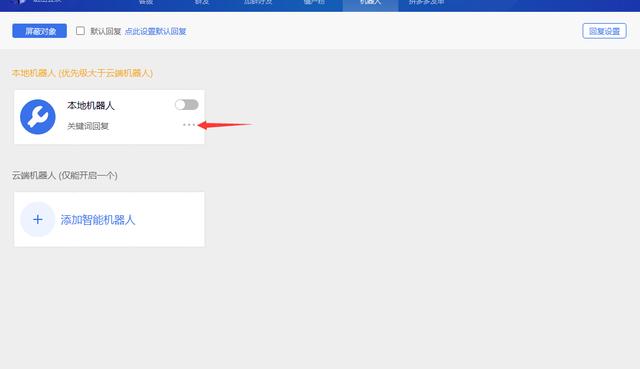This screenshot has height=369, width=640.
Task: Switch to the 拼多多发单 tab
Action: pyautogui.click(x=427, y=3)
